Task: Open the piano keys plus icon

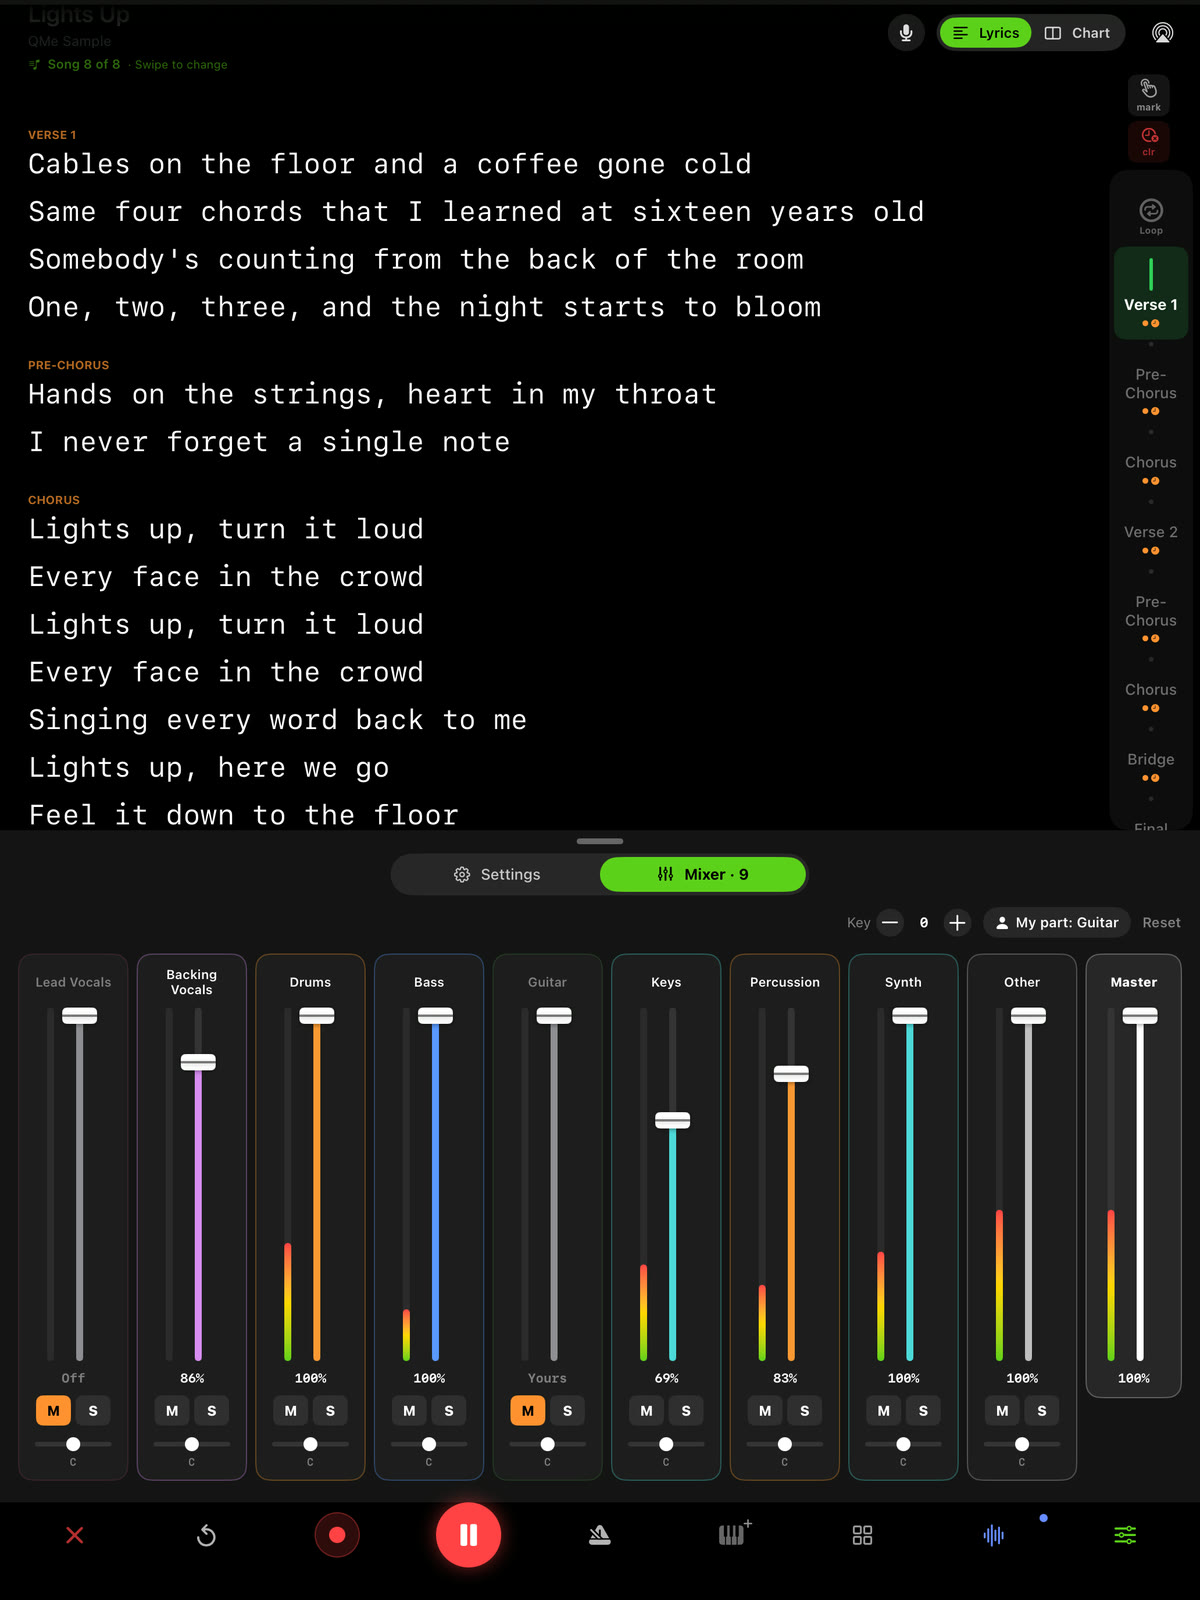Action: click(x=733, y=1533)
